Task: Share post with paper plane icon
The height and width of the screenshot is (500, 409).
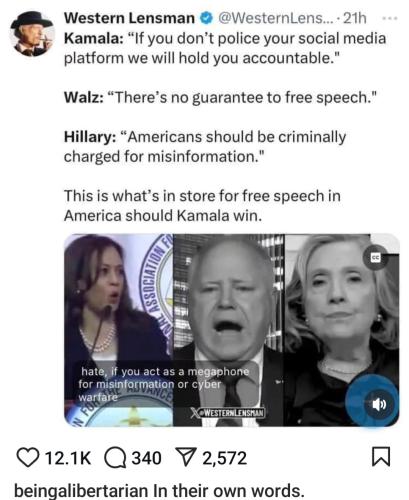Action: pyautogui.click(x=186, y=458)
